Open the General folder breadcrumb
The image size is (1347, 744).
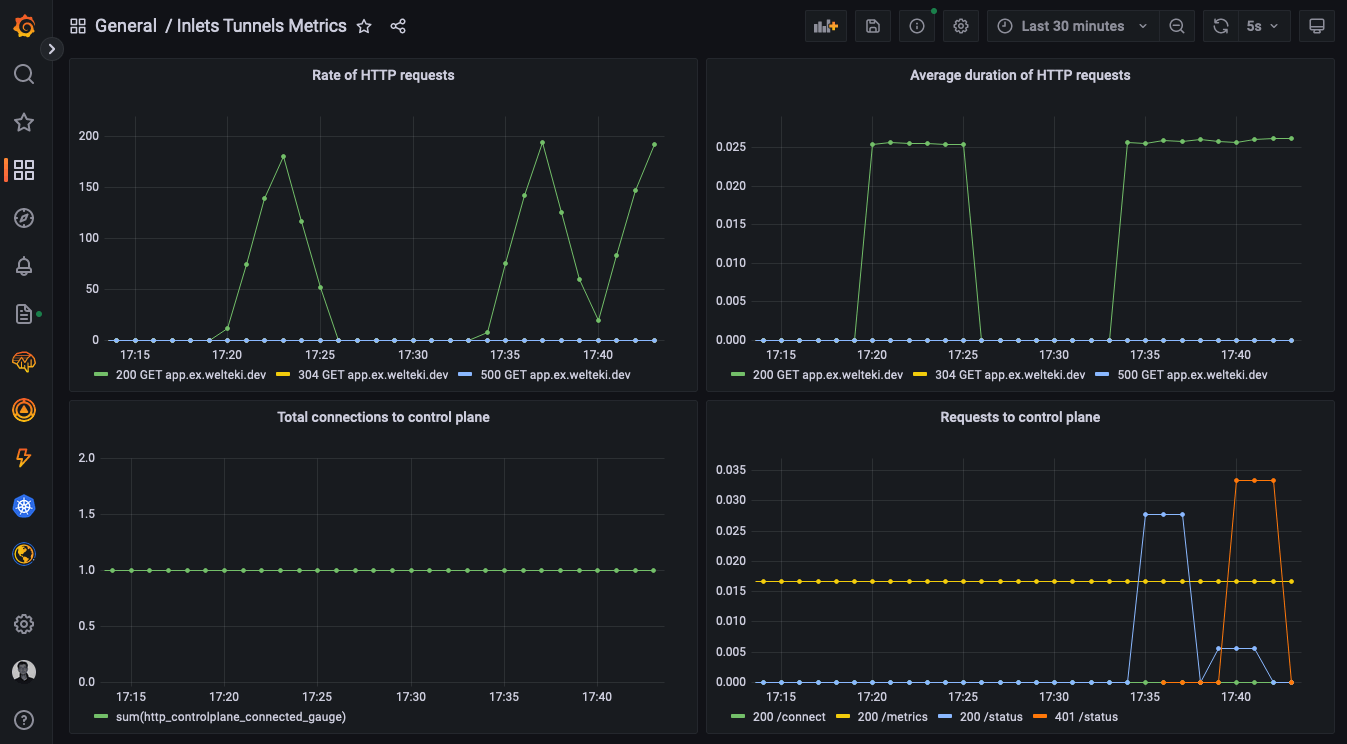point(126,26)
